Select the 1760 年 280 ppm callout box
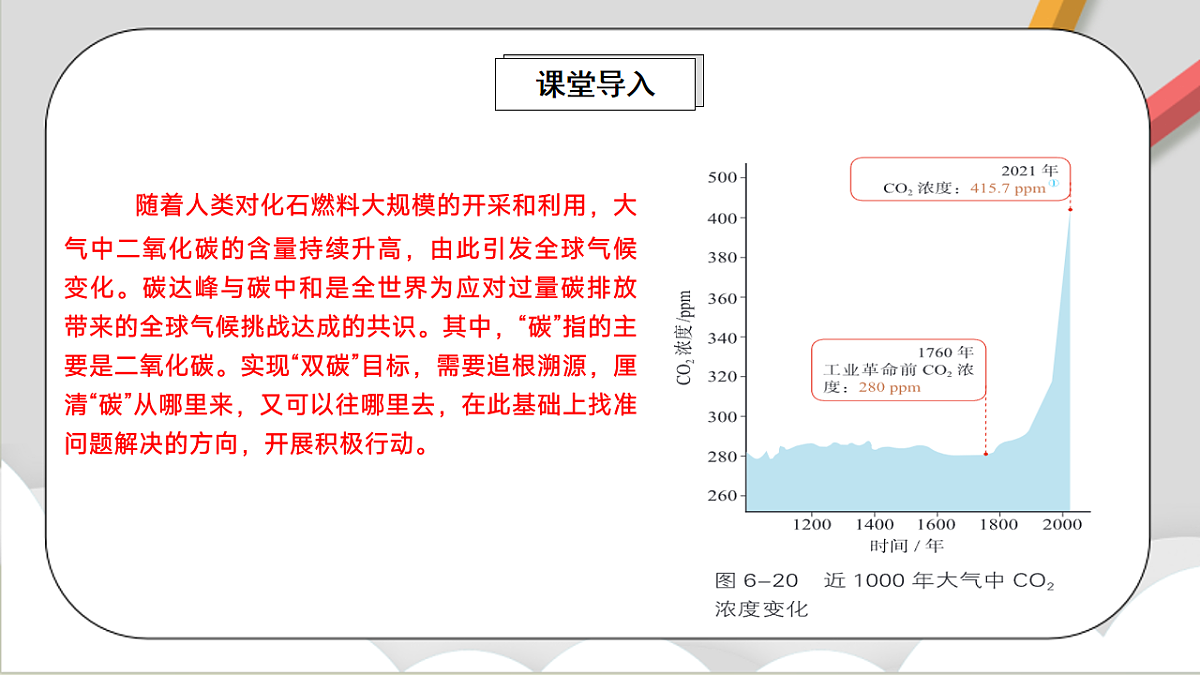The height and width of the screenshot is (675, 1200). [x=897, y=370]
